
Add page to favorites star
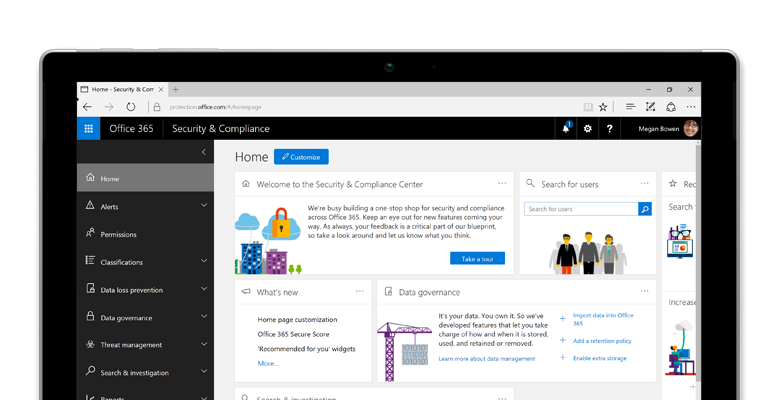point(603,107)
